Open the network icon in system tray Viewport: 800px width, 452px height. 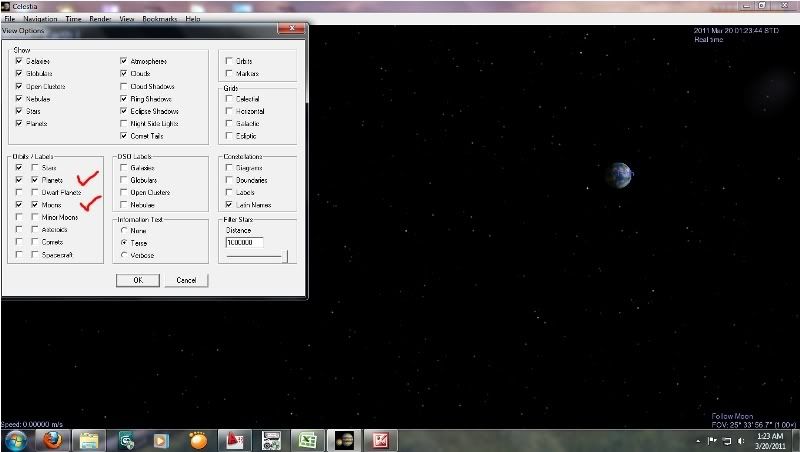[728, 441]
